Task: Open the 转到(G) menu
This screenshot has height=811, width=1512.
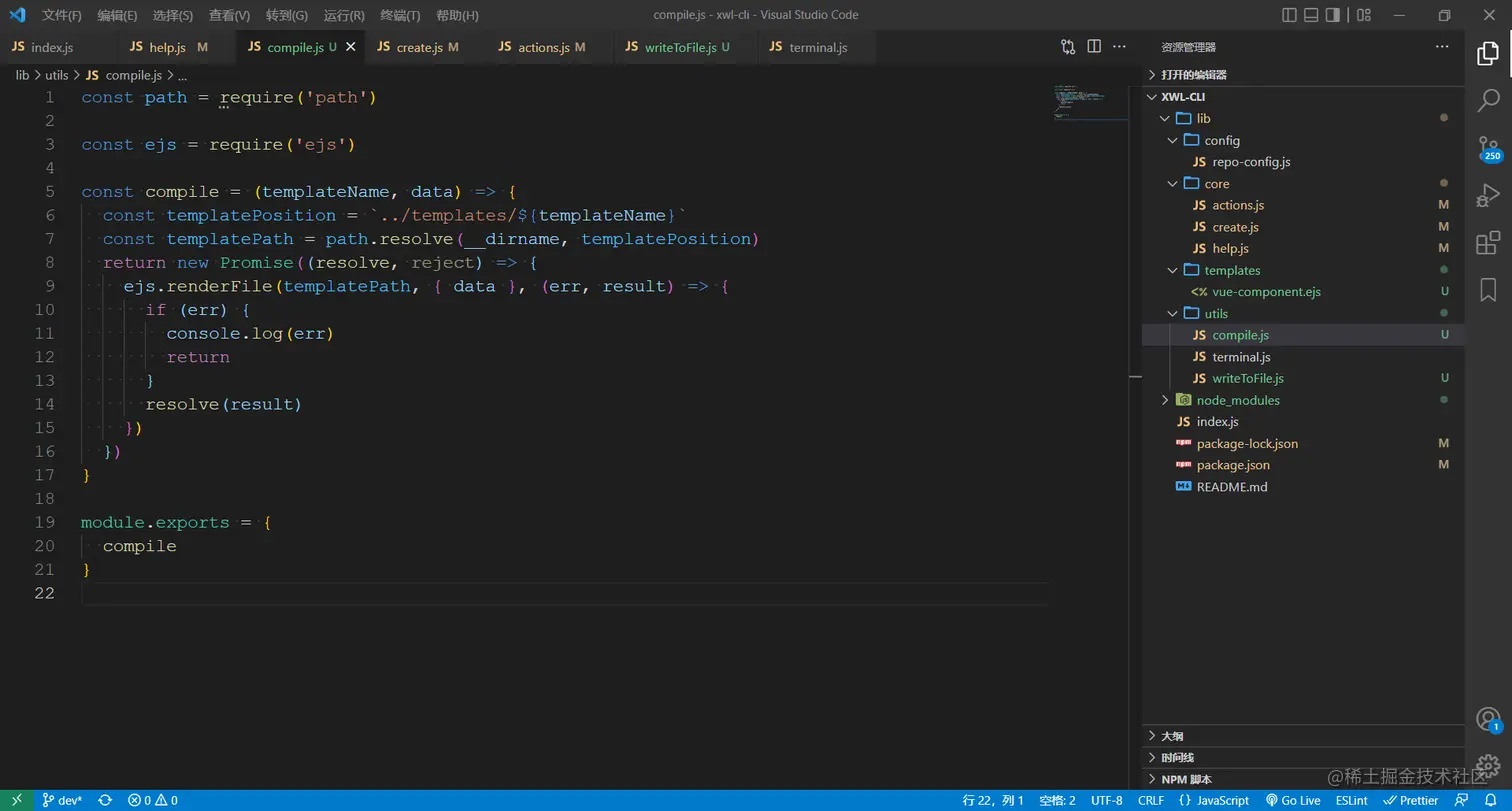Action: coord(287,15)
